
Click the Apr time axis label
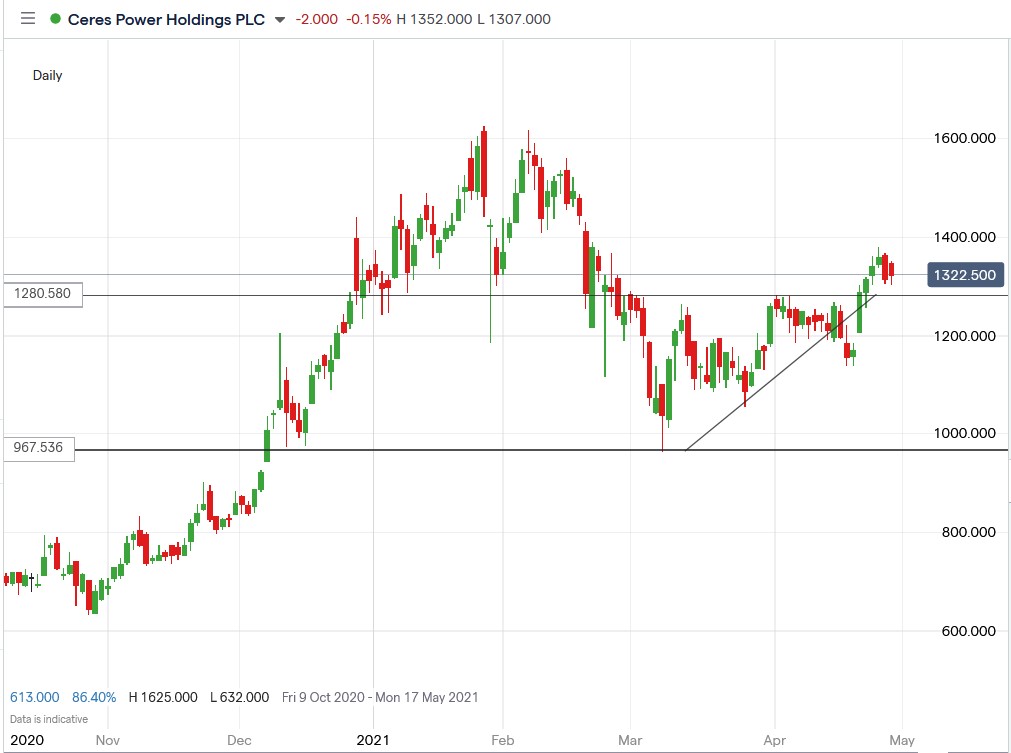[774, 740]
